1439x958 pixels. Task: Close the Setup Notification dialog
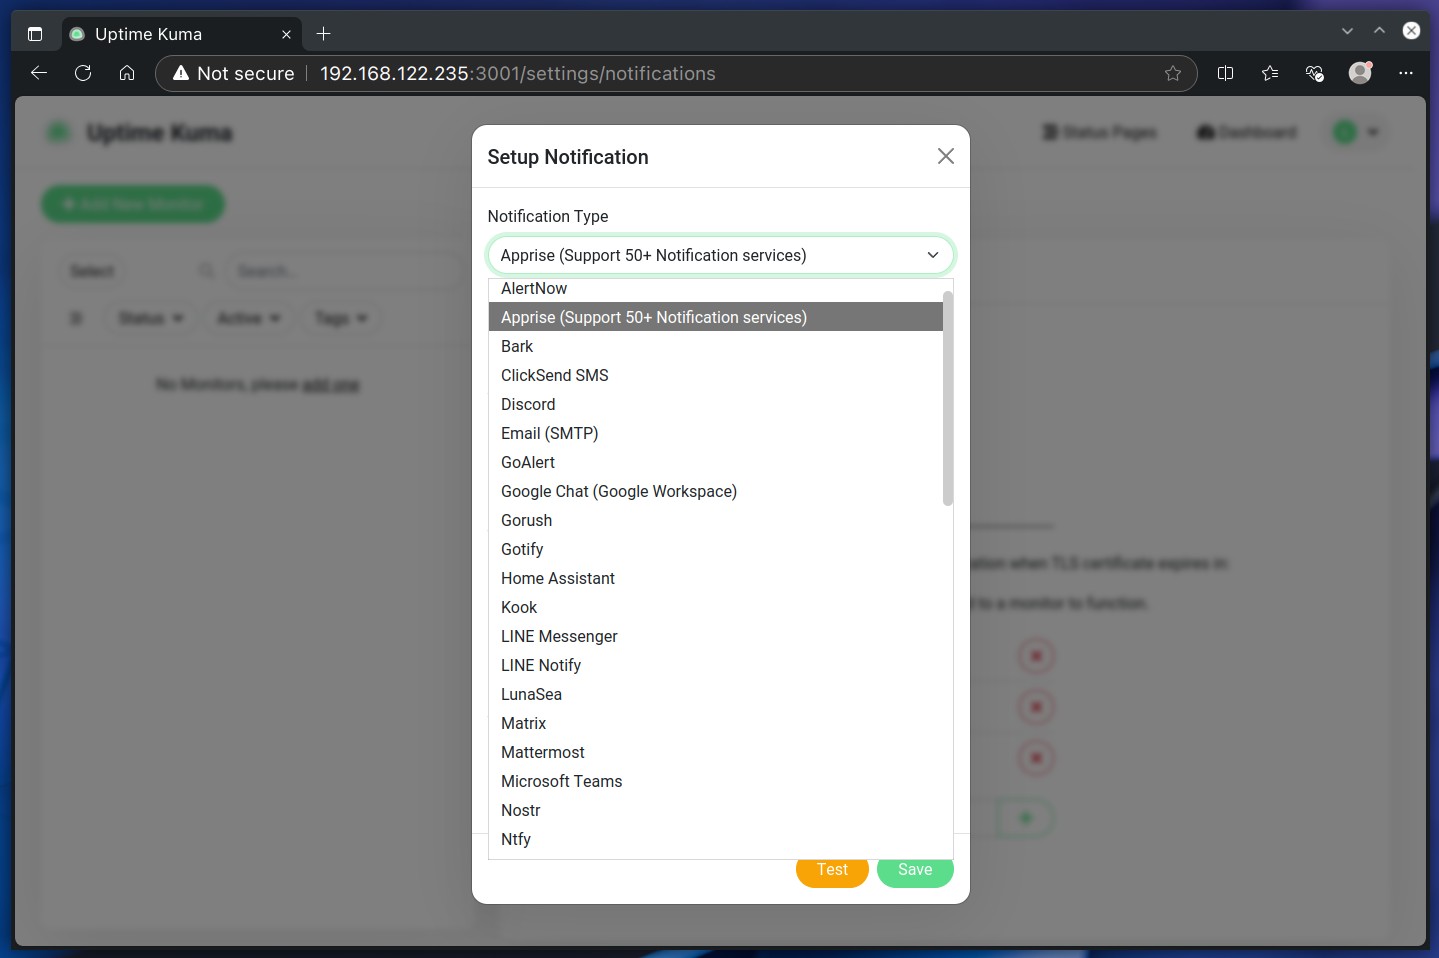tap(945, 156)
